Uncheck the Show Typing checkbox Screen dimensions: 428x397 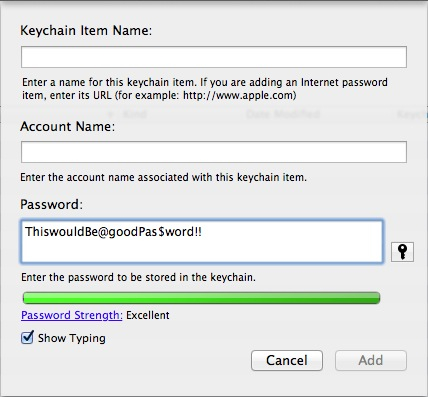27,337
